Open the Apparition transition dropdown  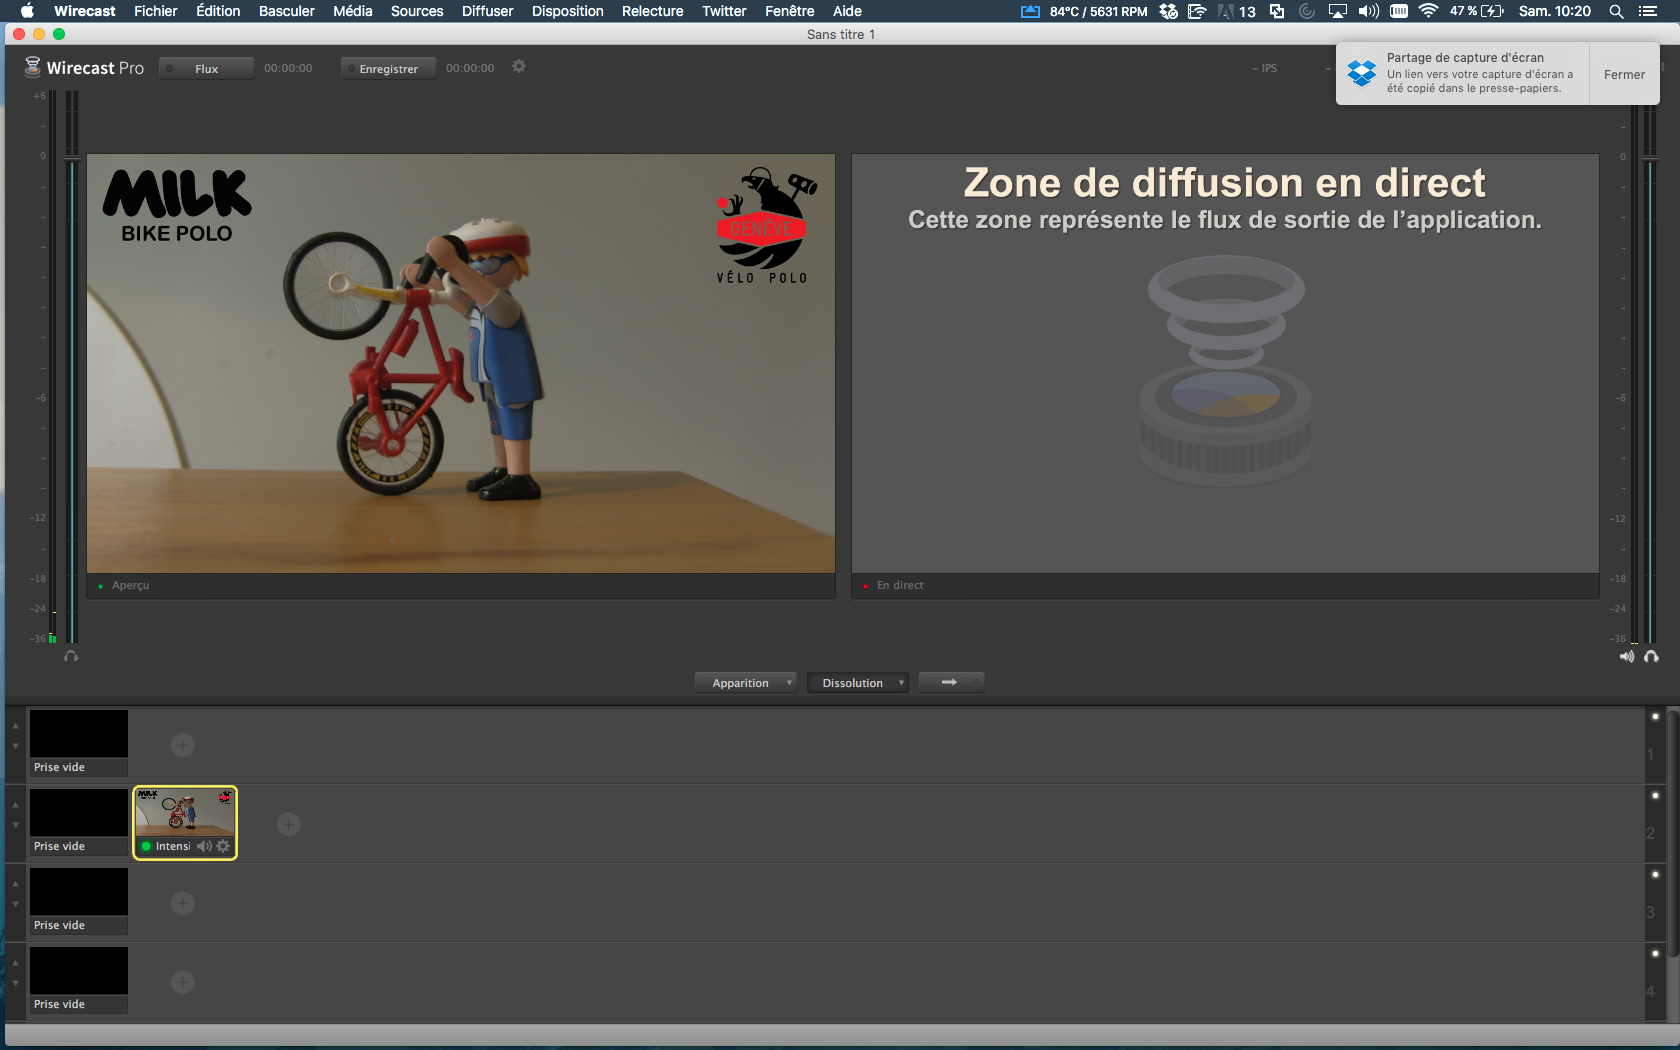pos(745,683)
